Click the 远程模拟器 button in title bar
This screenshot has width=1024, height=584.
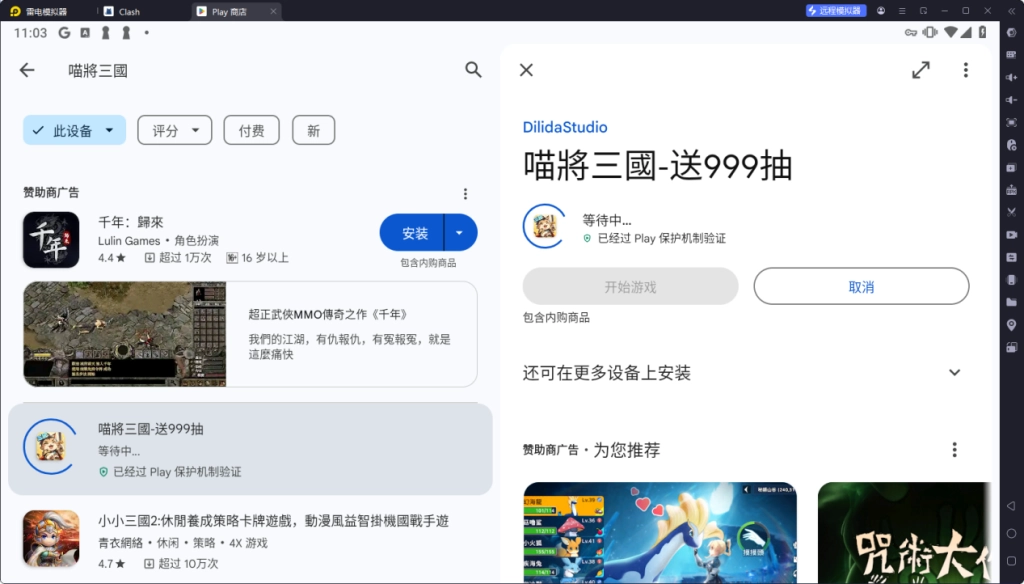[x=836, y=10]
